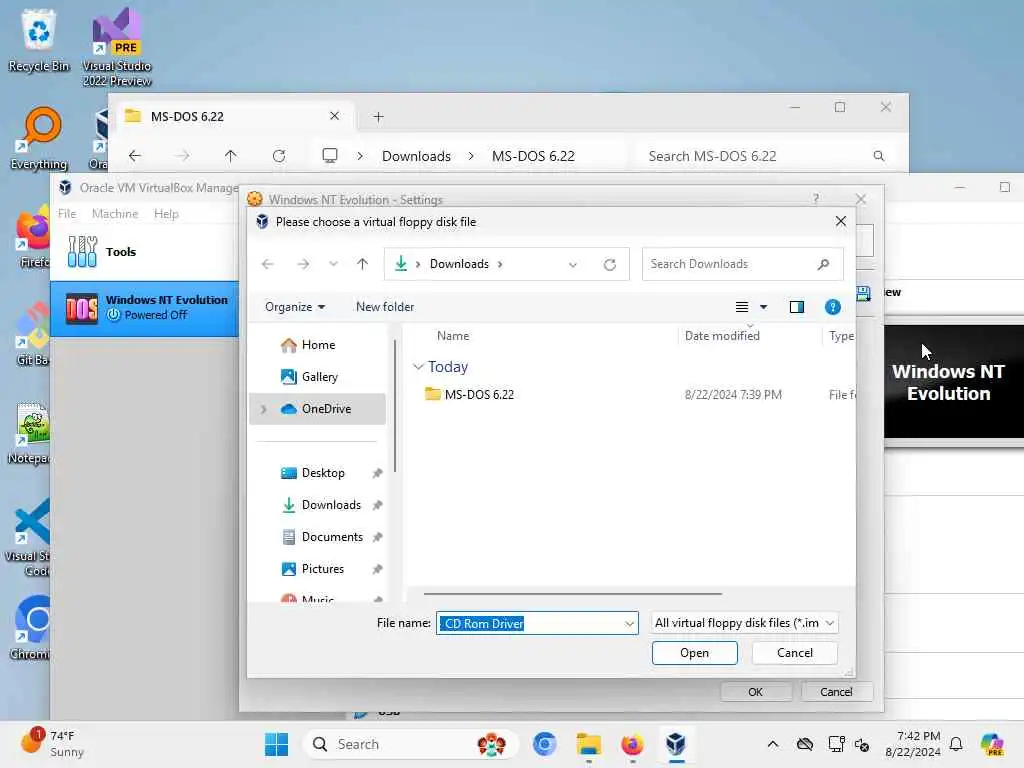Refresh the Downloads listing in file dialog
This screenshot has height=768, width=1024.
pyautogui.click(x=610, y=264)
